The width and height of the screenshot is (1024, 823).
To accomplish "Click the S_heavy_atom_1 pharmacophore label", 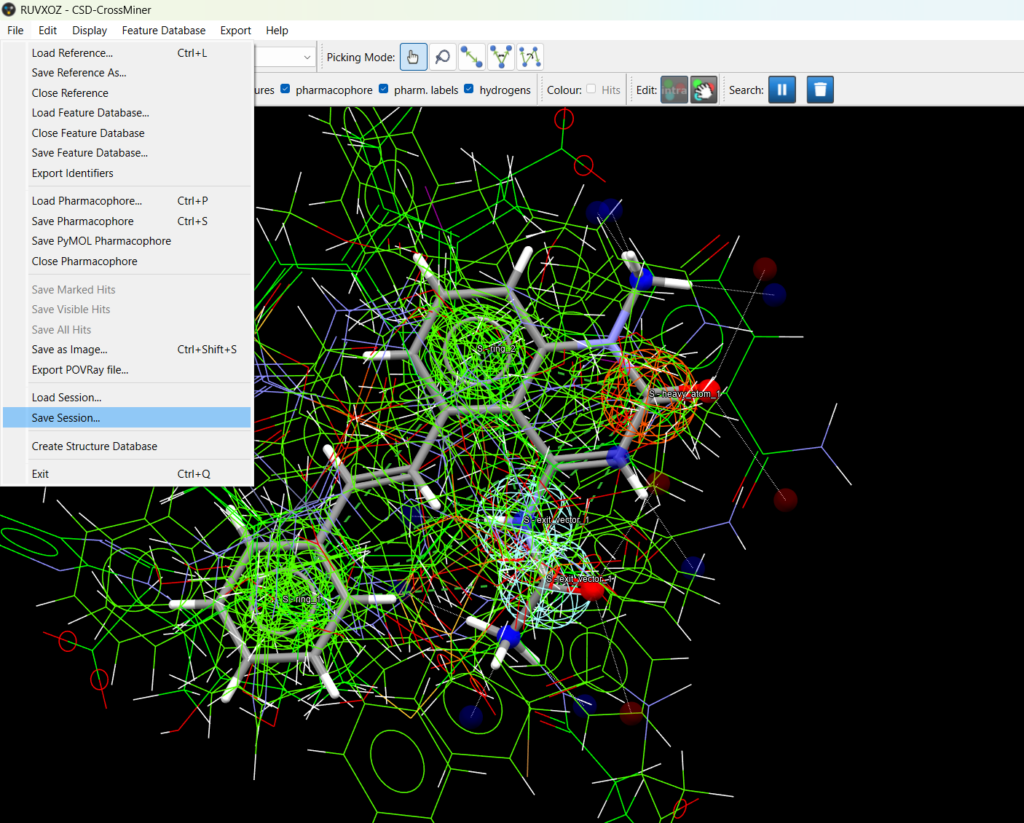I will (x=683, y=395).
